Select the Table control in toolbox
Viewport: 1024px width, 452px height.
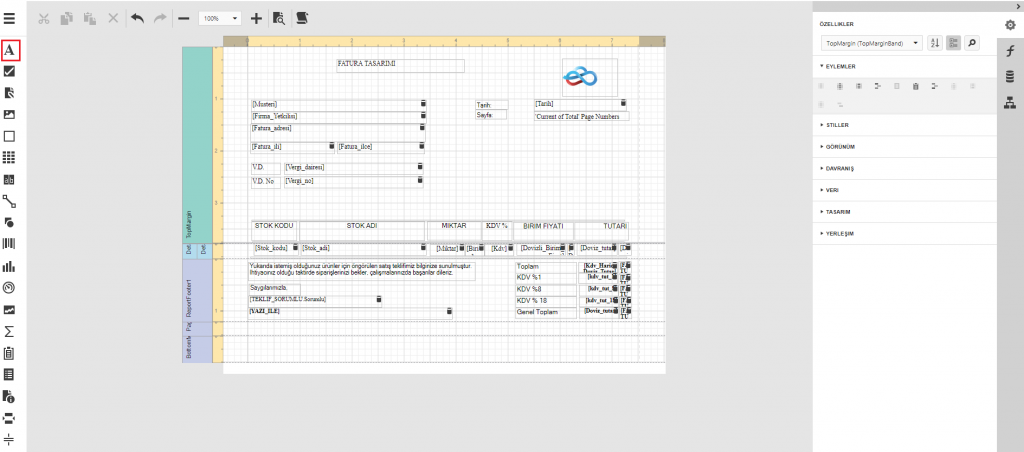click(x=9, y=157)
